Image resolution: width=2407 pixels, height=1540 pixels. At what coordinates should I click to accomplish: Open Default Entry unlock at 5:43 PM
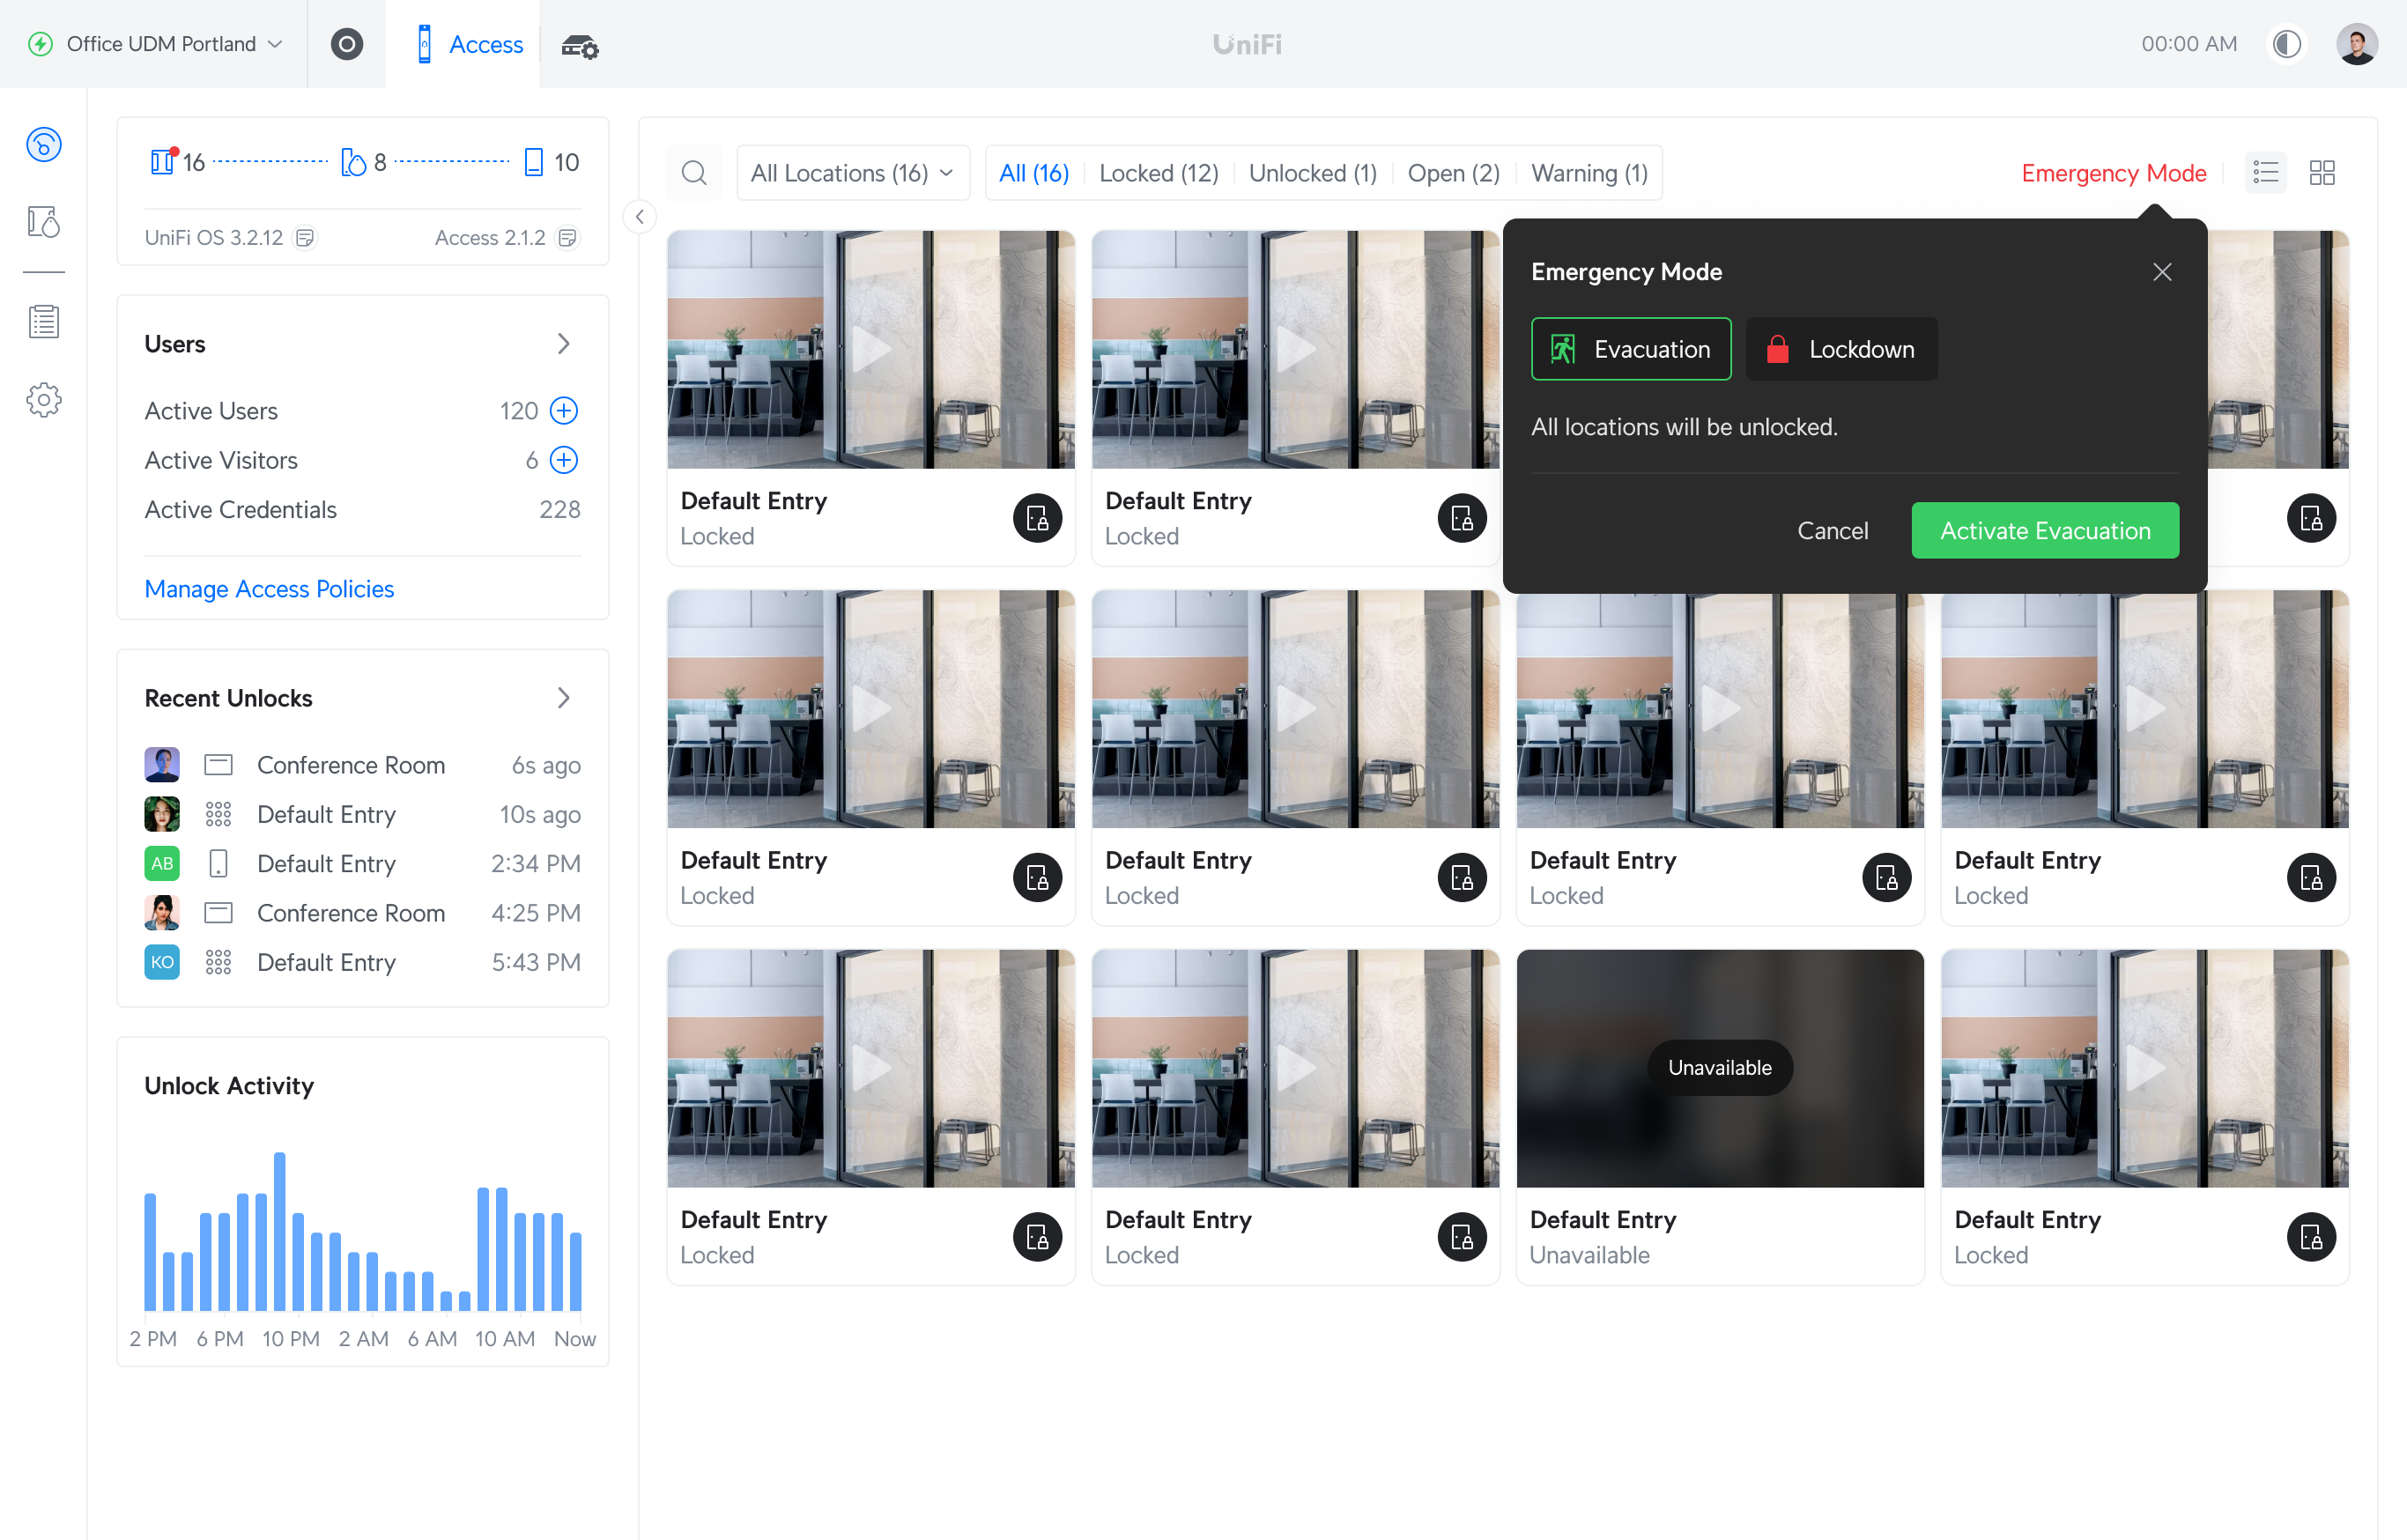tap(362, 962)
